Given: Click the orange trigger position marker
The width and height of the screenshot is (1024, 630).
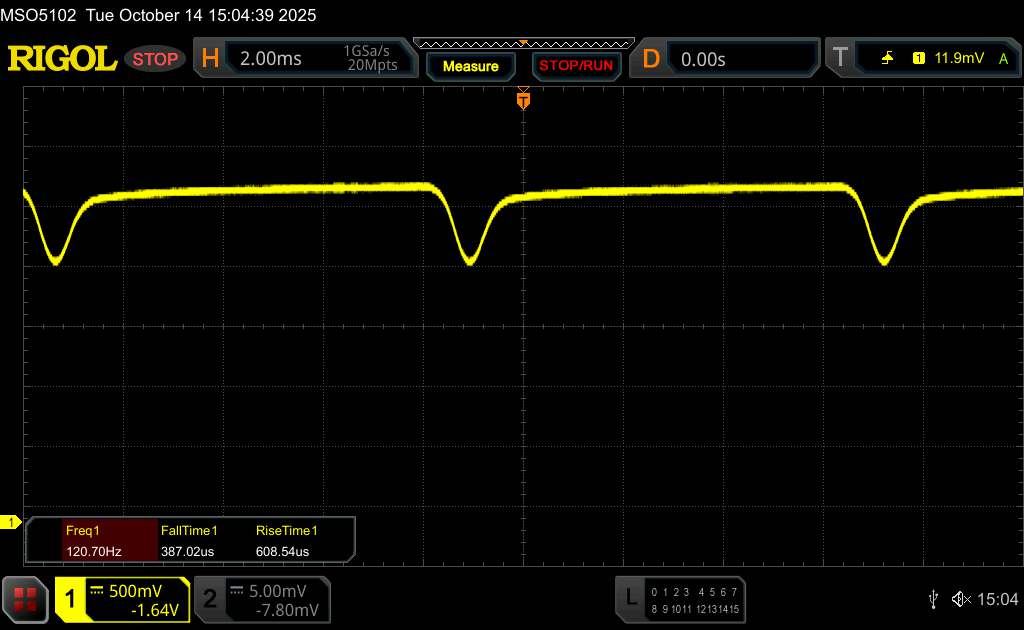Looking at the screenshot, I should click(523, 100).
